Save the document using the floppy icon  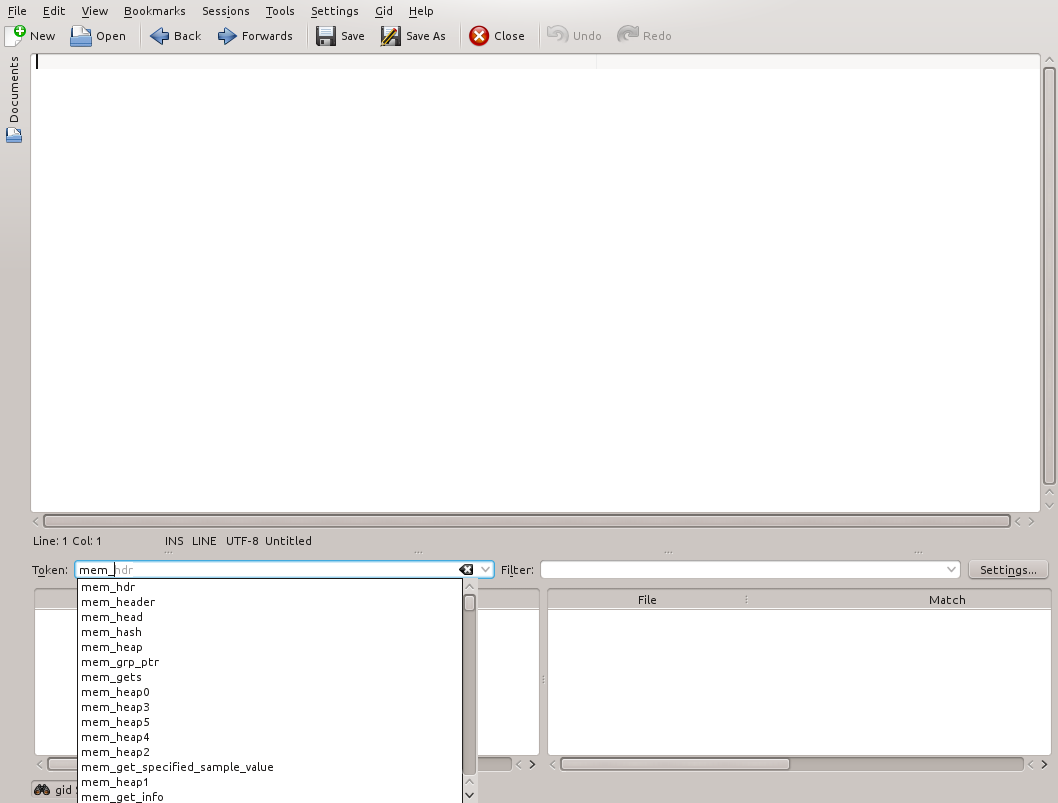(x=326, y=36)
